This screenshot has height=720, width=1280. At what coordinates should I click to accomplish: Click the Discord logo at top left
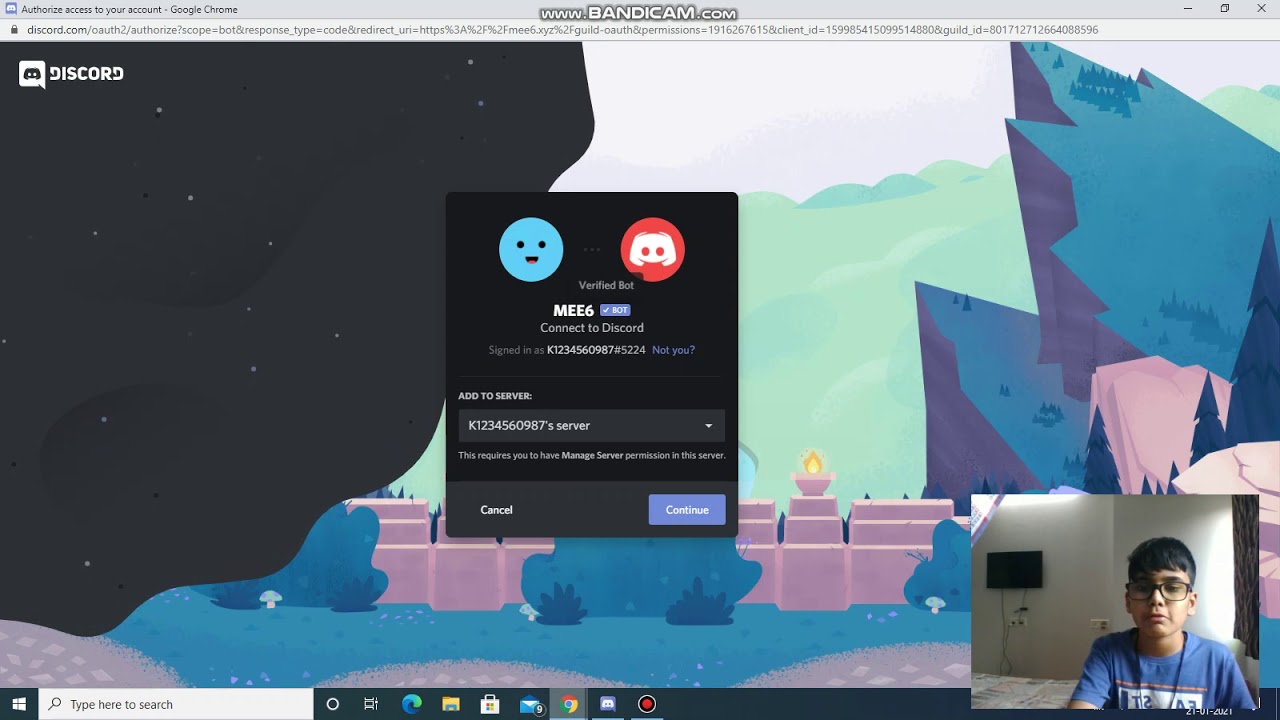pyautogui.click(x=71, y=74)
